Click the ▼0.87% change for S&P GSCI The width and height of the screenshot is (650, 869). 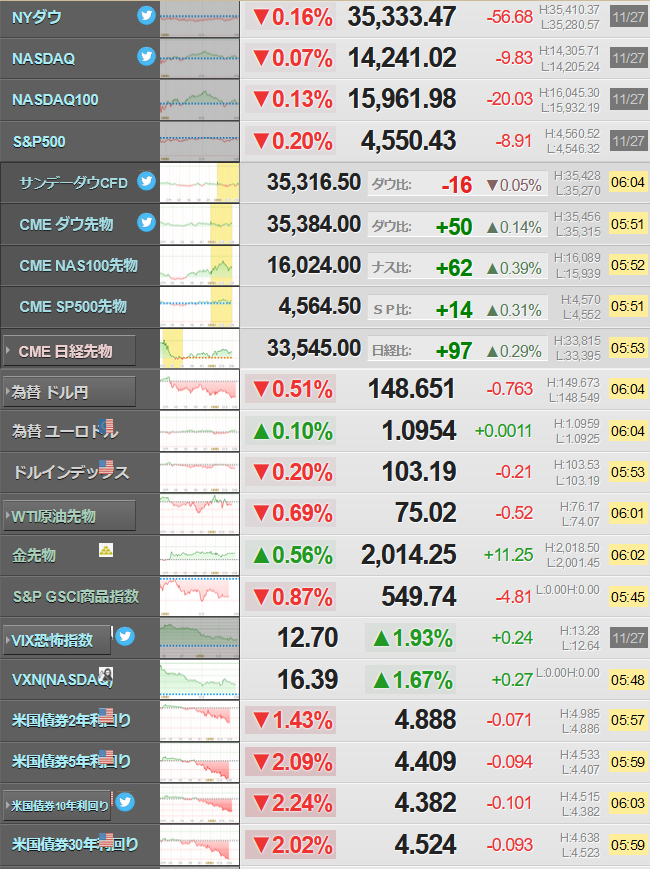pyautogui.click(x=291, y=597)
